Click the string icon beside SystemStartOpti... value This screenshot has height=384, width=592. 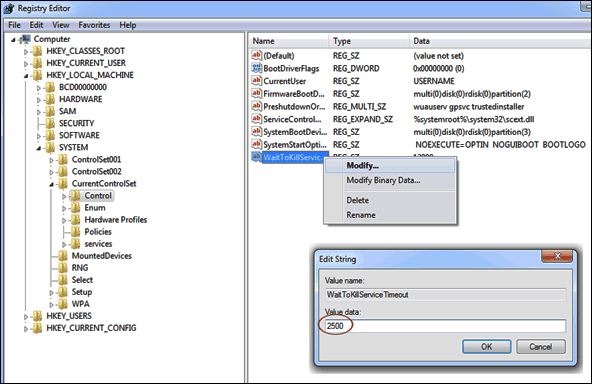click(257, 145)
